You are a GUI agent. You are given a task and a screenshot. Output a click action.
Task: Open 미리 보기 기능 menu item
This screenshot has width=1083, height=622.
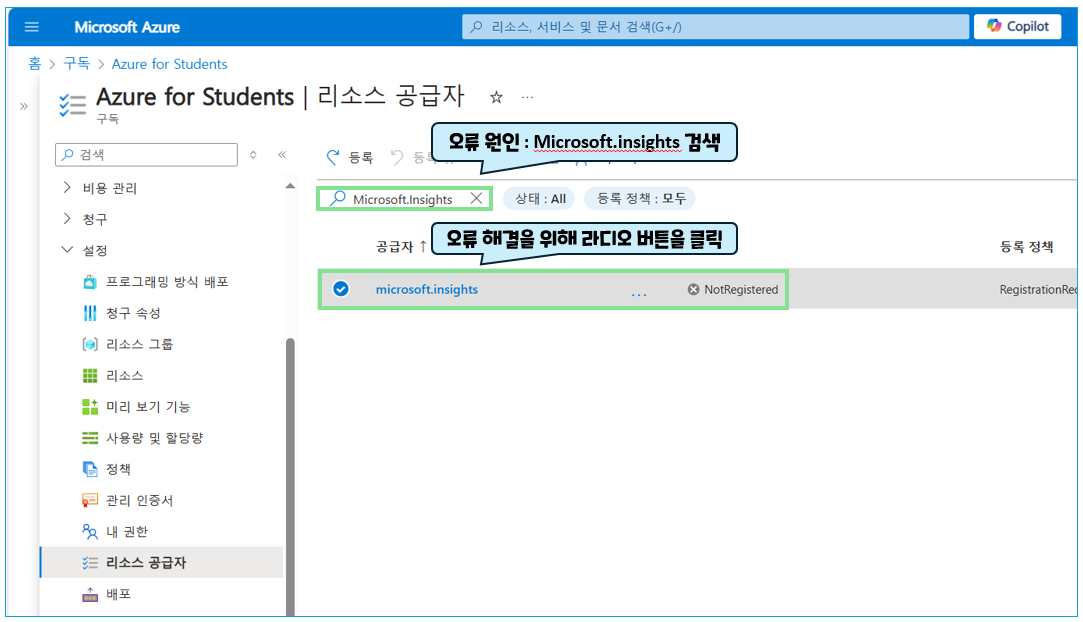pos(148,407)
